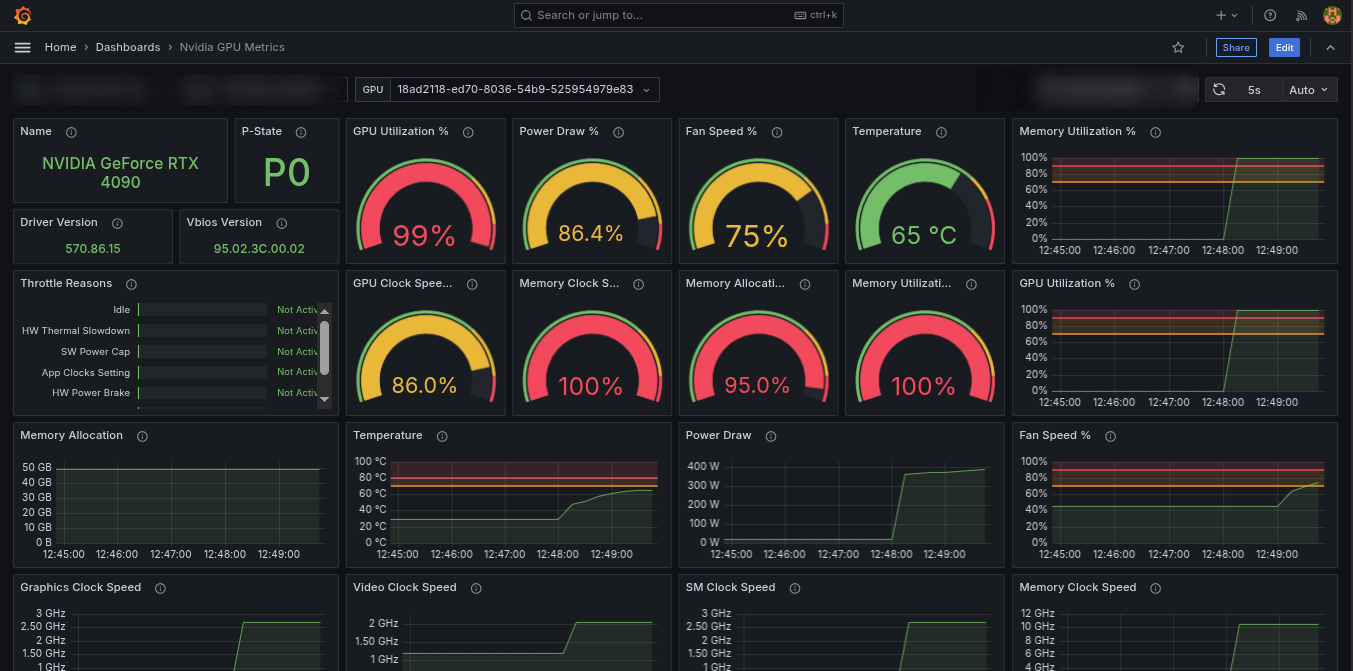Go to Dashboards breadcrumb
The width and height of the screenshot is (1353, 671).
[x=128, y=47]
